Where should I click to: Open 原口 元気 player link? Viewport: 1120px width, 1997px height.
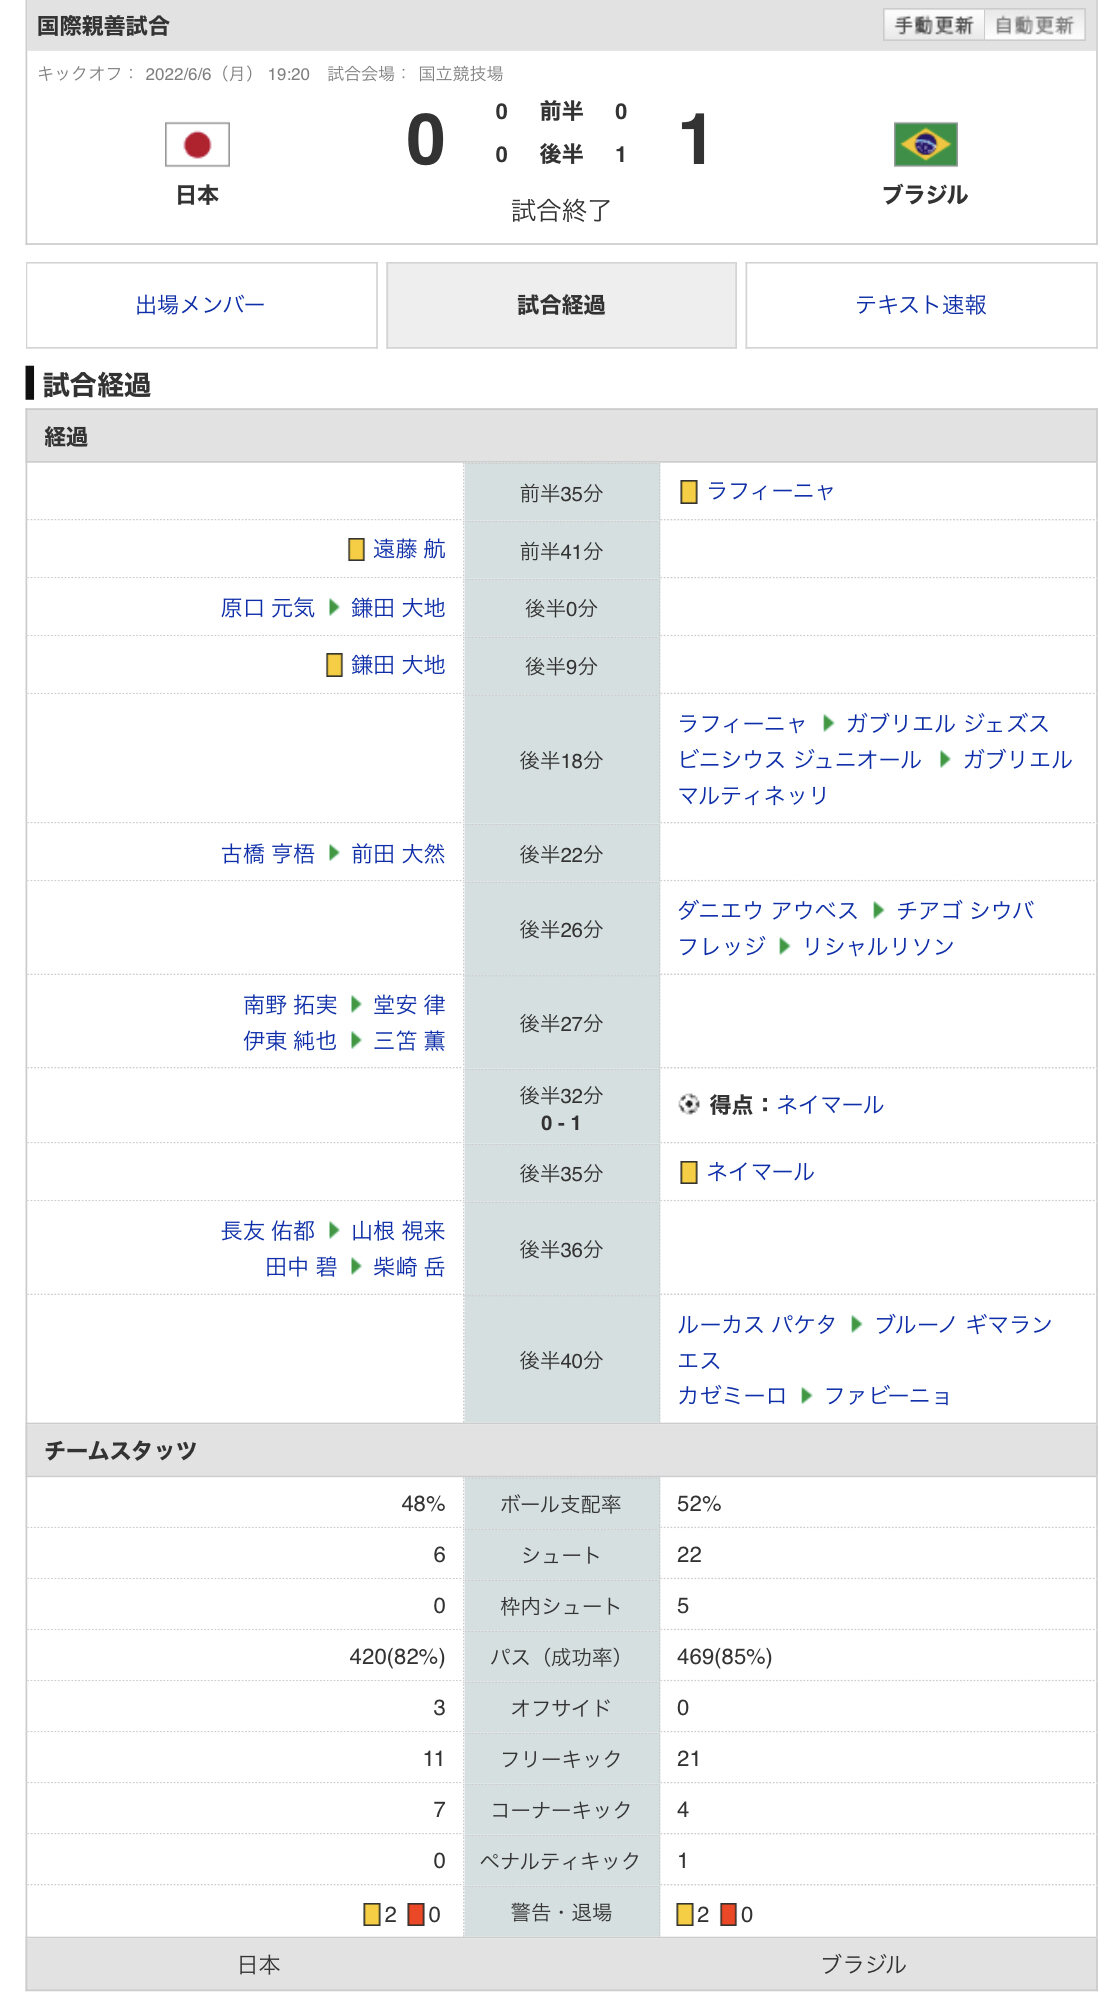tap(267, 608)
